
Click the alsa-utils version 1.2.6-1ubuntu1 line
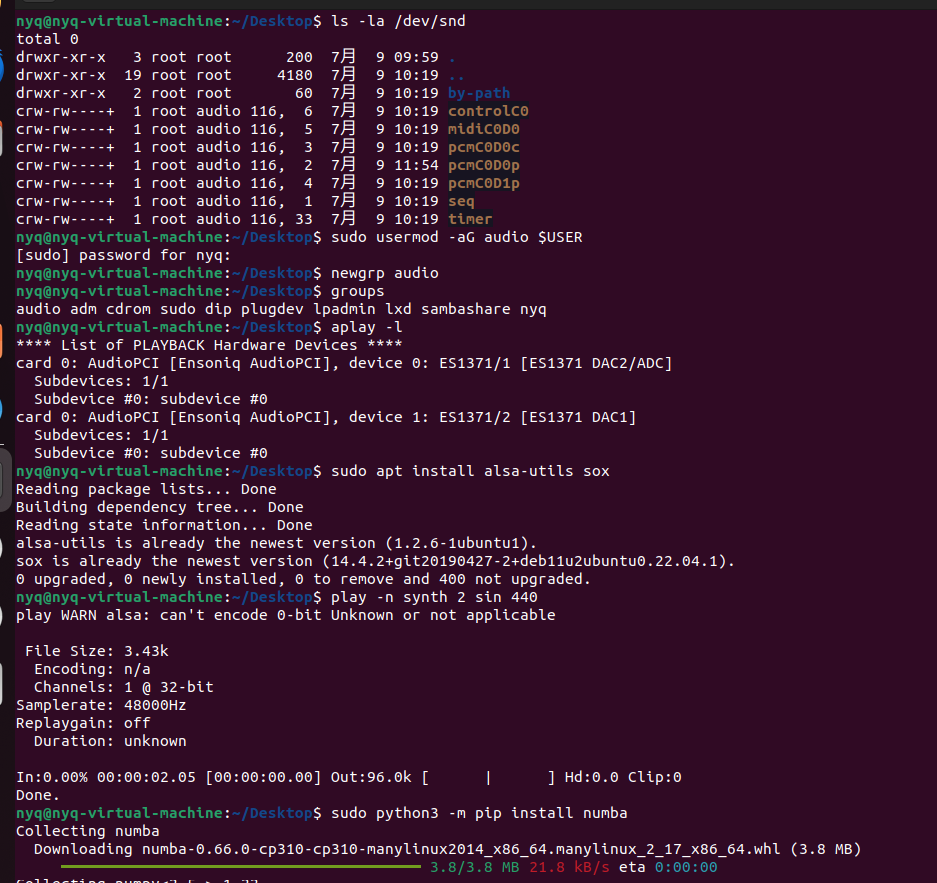(277, 542)
